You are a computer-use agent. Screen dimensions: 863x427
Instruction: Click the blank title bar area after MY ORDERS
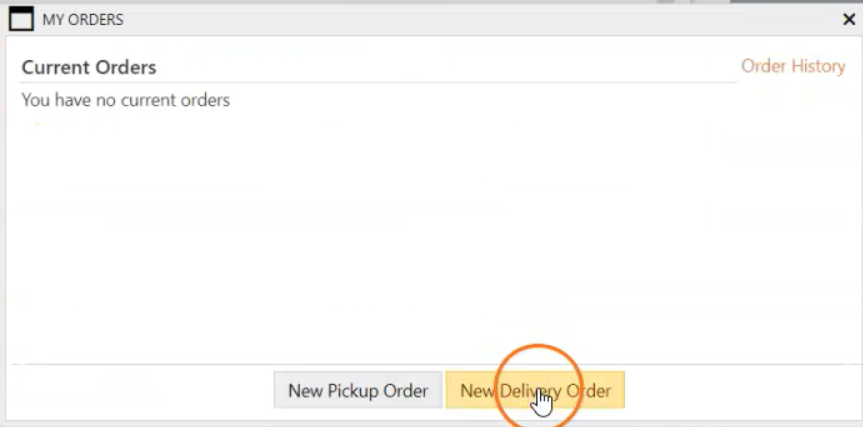[x=480, y=19]
